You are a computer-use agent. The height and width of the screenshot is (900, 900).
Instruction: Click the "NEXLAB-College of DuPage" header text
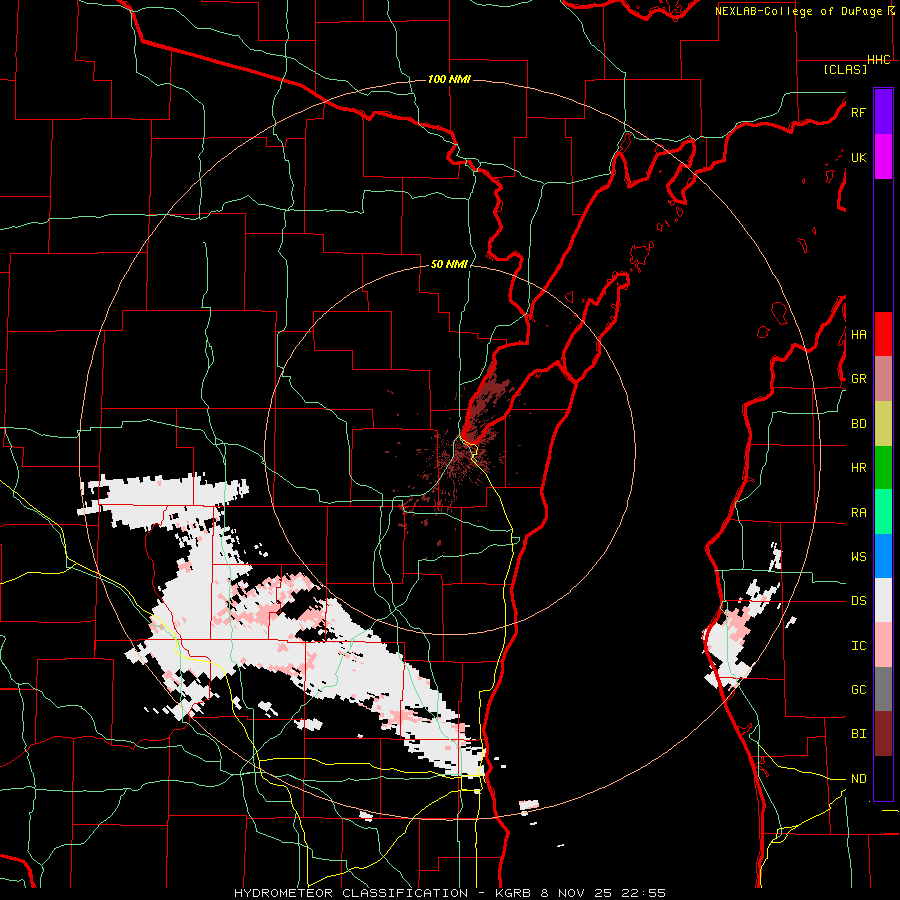point(800,11)
